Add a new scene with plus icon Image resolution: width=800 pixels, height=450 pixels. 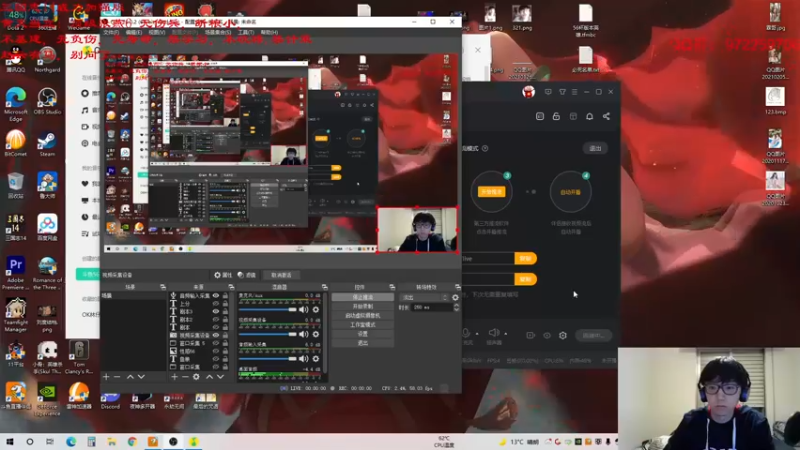(x=106, y=377)
